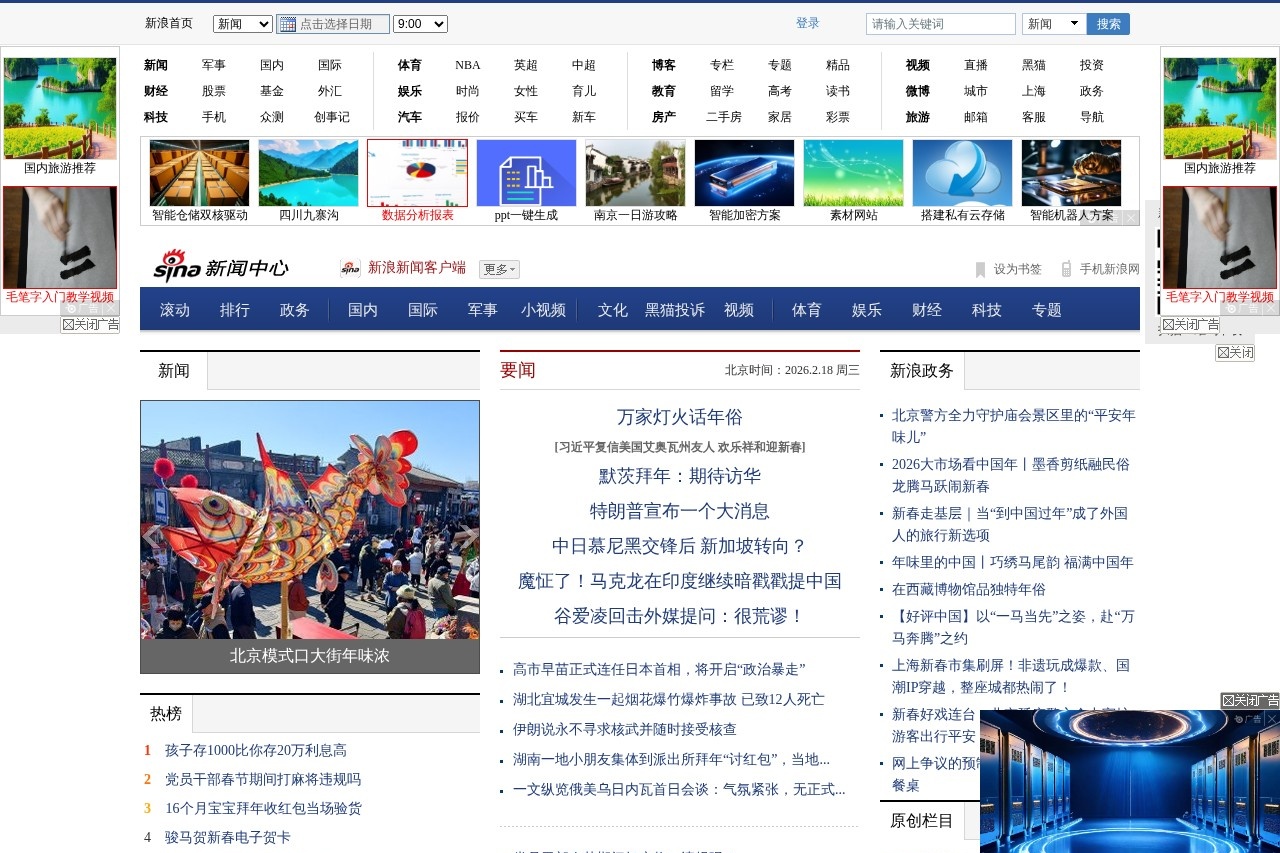
Task: Switch to the 原创栏目 tab
Action: click(x=922, y=821)
